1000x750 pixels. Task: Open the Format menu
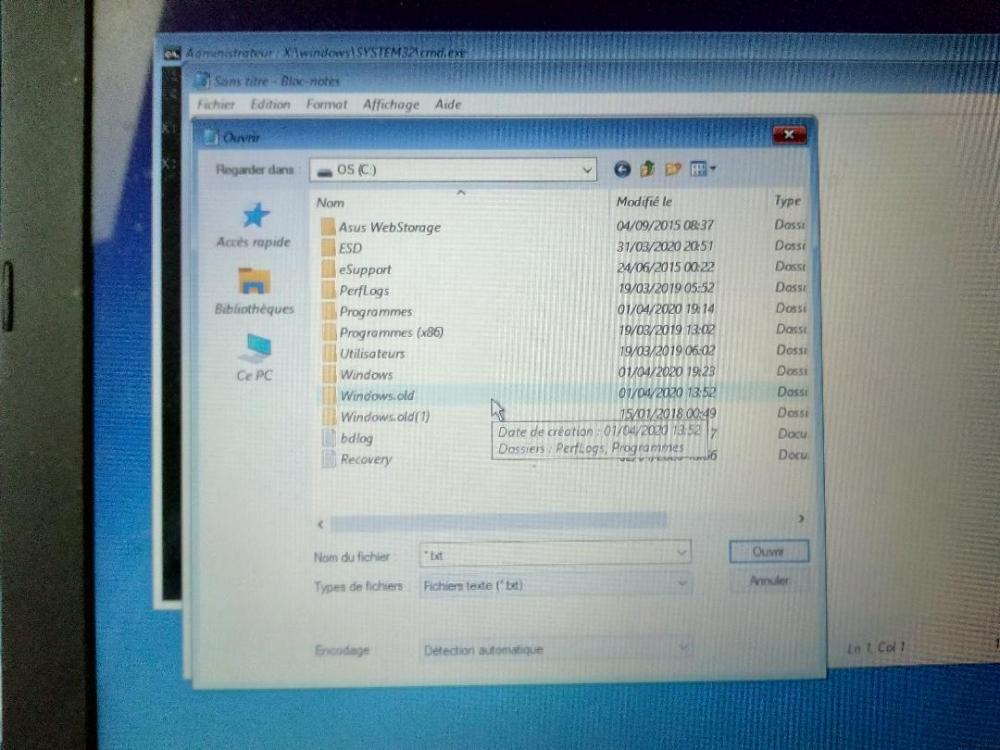[326, 104]
